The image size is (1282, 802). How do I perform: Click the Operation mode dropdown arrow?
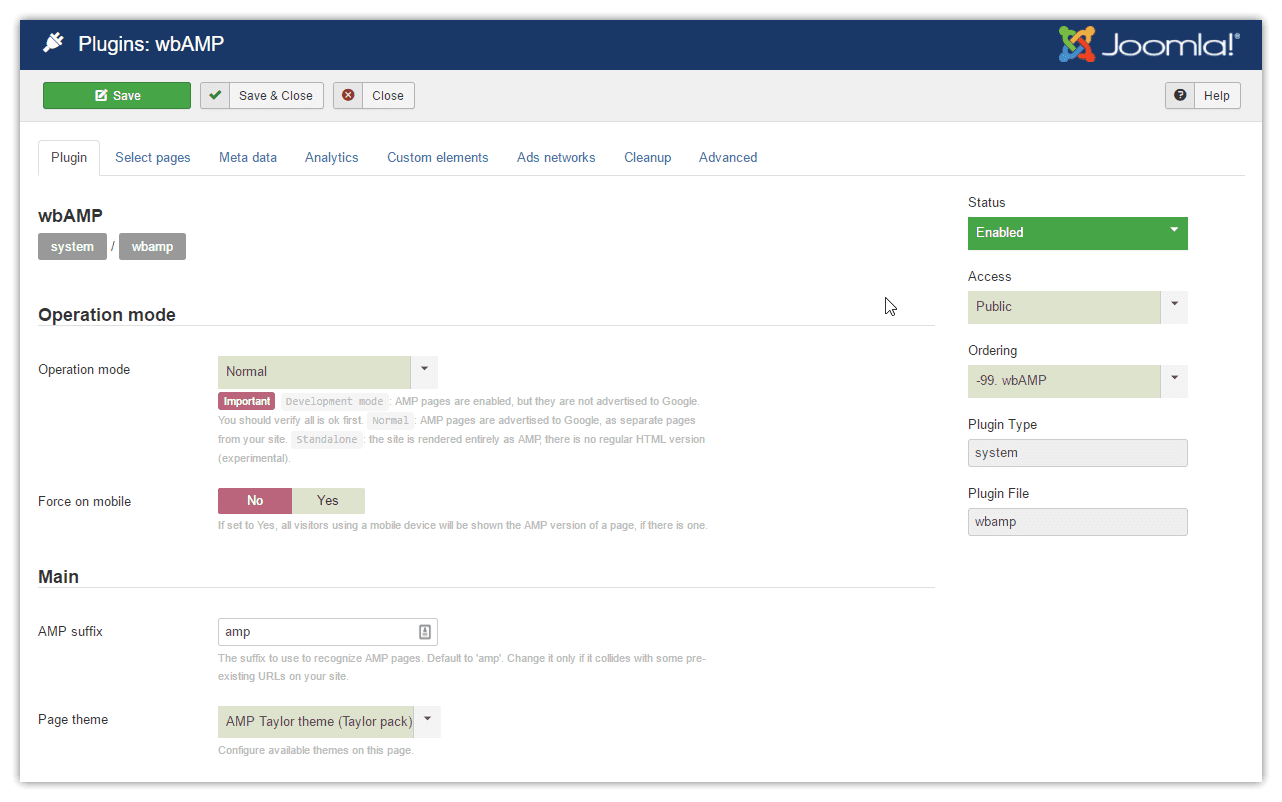point(425,371)
